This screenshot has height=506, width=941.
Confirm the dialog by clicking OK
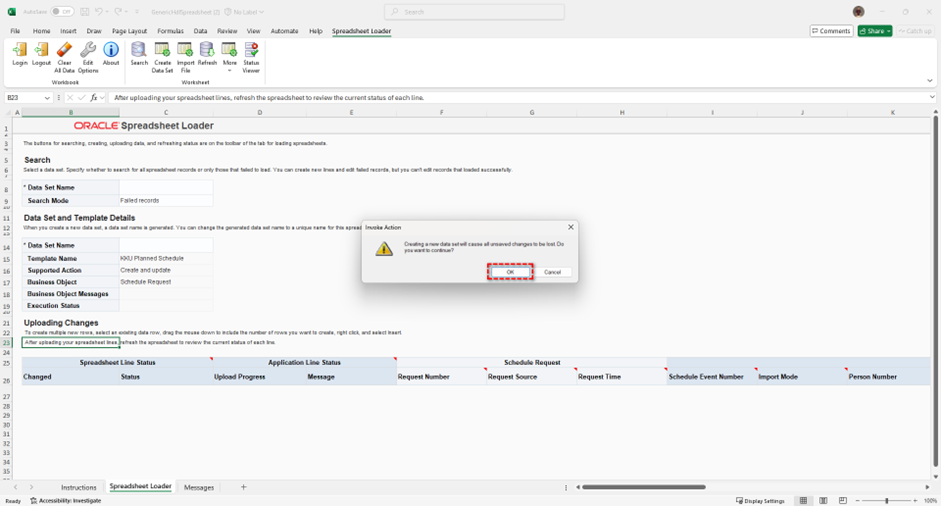click(x=510, y=272)
